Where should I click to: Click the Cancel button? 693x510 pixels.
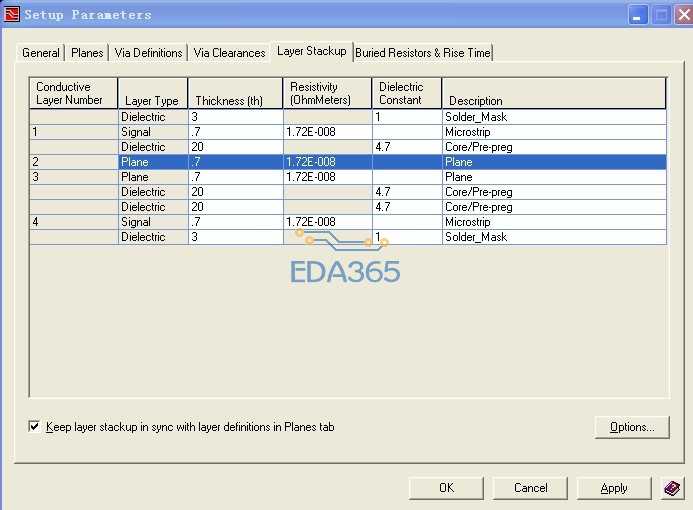point(530,488)
